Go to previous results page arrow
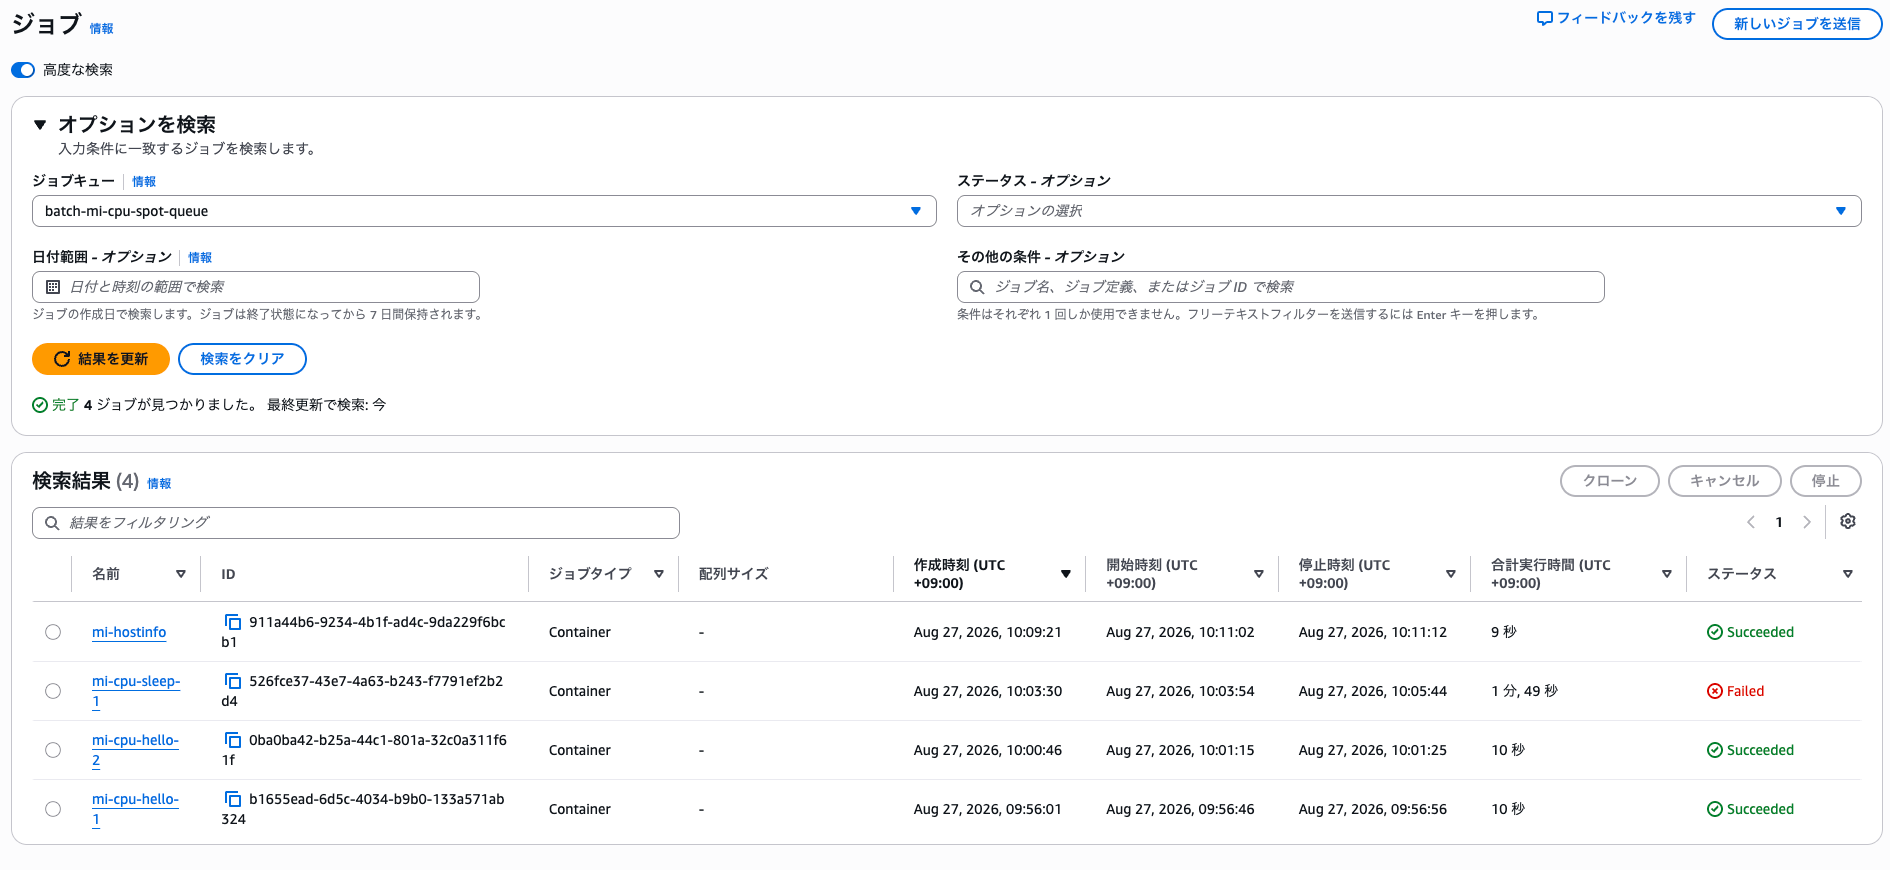The image size is (1890, 870). [1751, 522]
